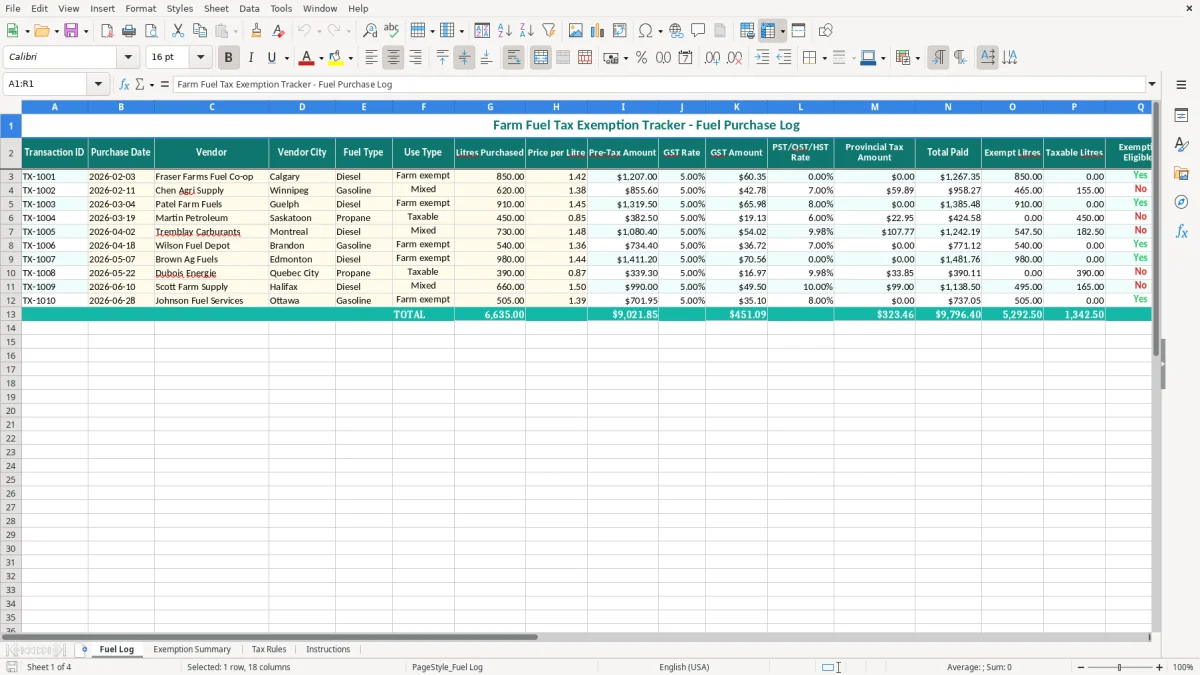Click the Cut scissors icon
Viewport: 1200px width, 675px height.
(x=178, y=31)
